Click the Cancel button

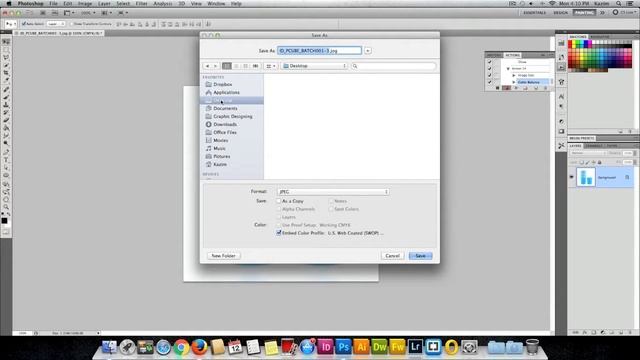click(x=392, y=256)
